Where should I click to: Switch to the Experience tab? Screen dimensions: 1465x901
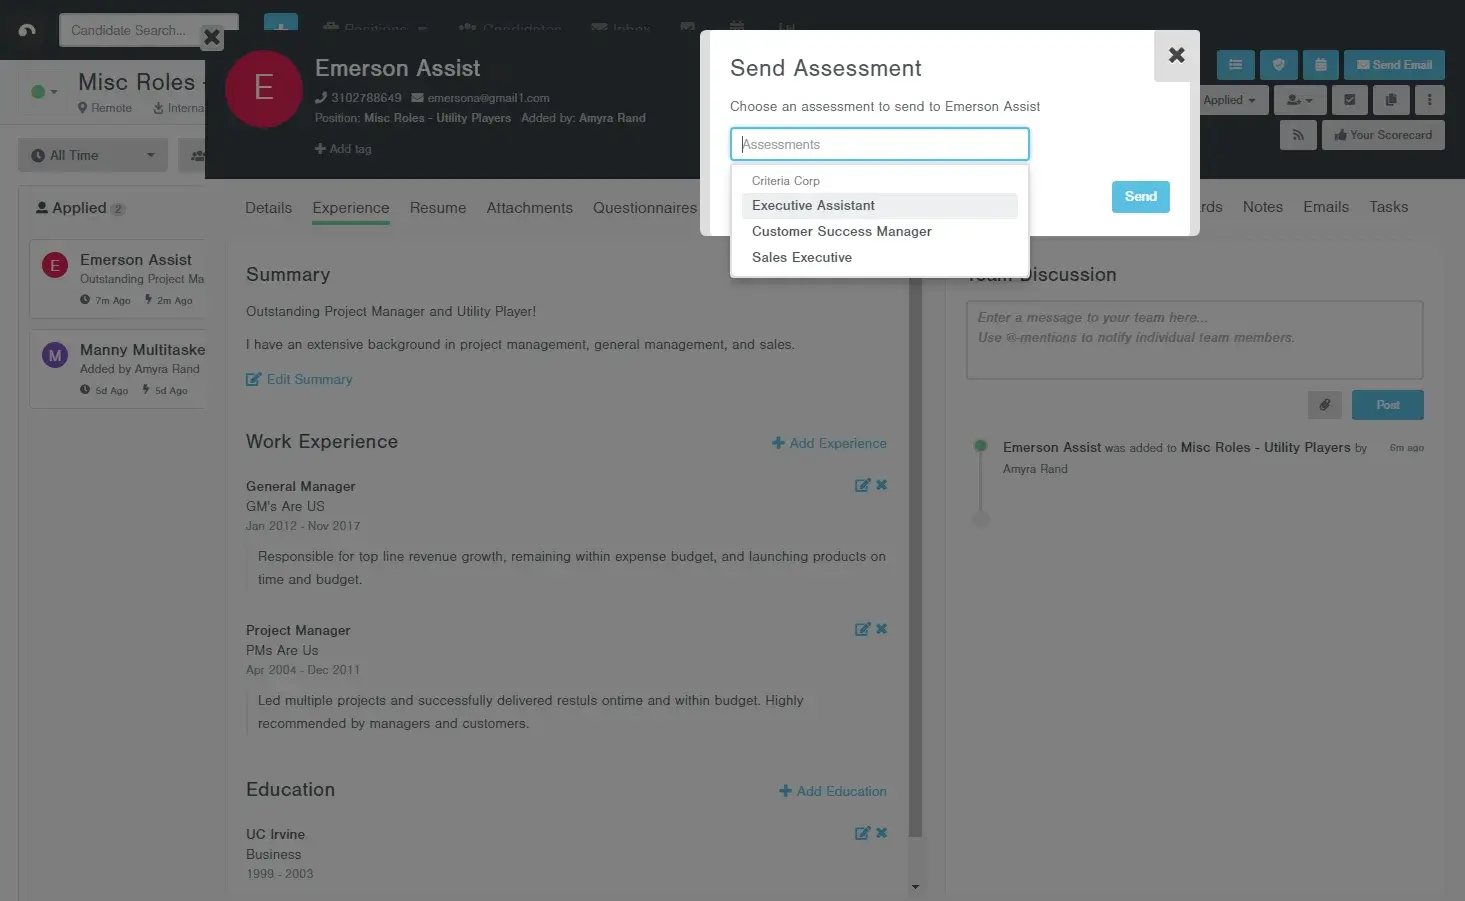[351, 208]
